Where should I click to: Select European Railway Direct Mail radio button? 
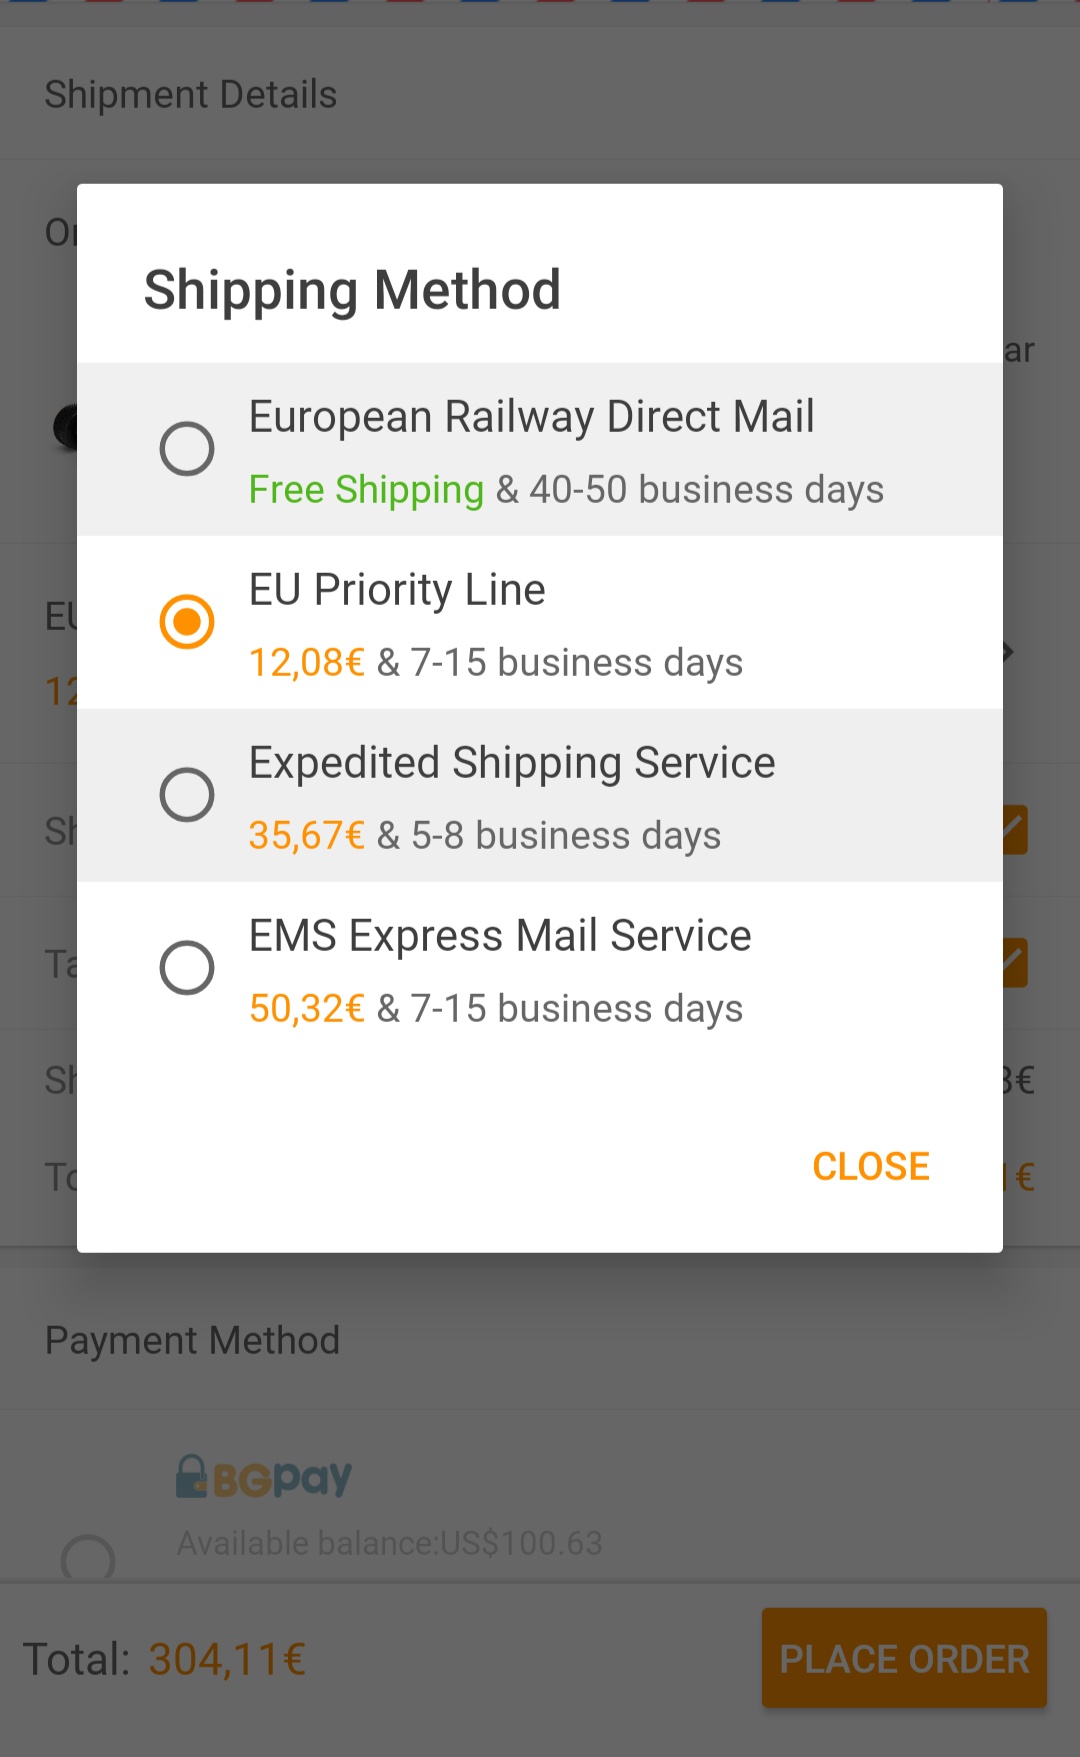[187, 448]
